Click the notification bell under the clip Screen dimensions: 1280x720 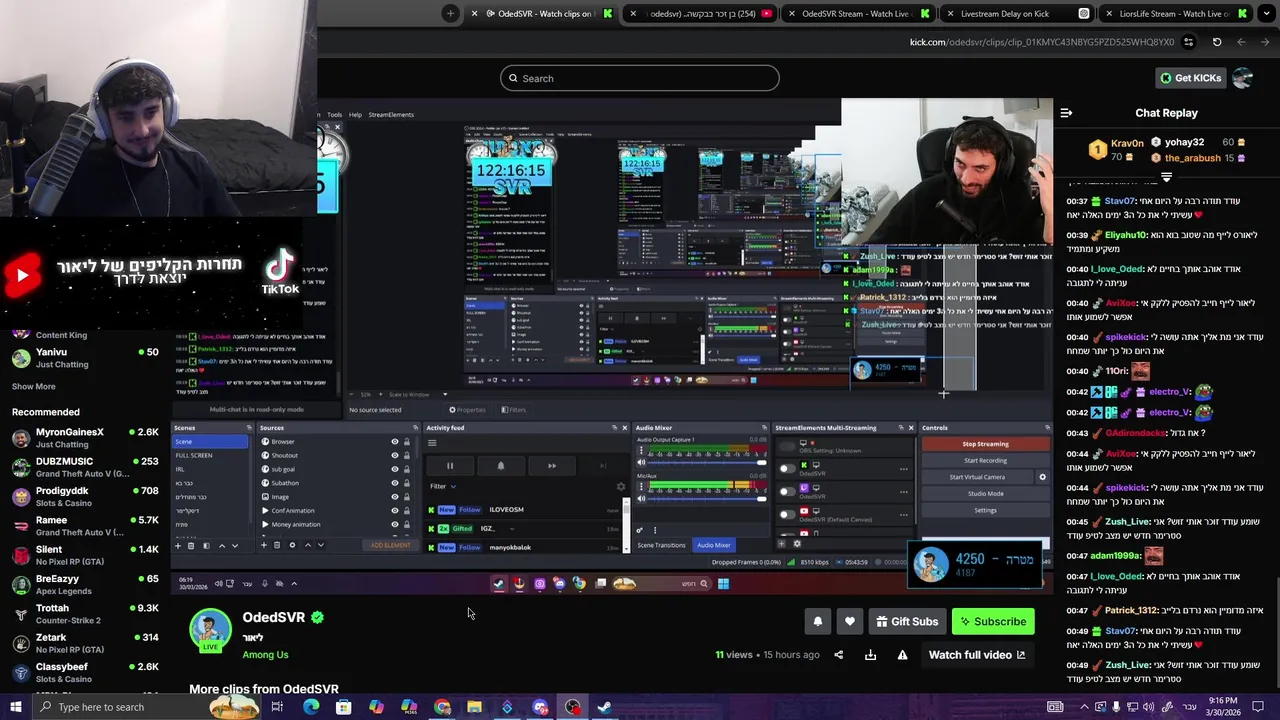(817, 622)
